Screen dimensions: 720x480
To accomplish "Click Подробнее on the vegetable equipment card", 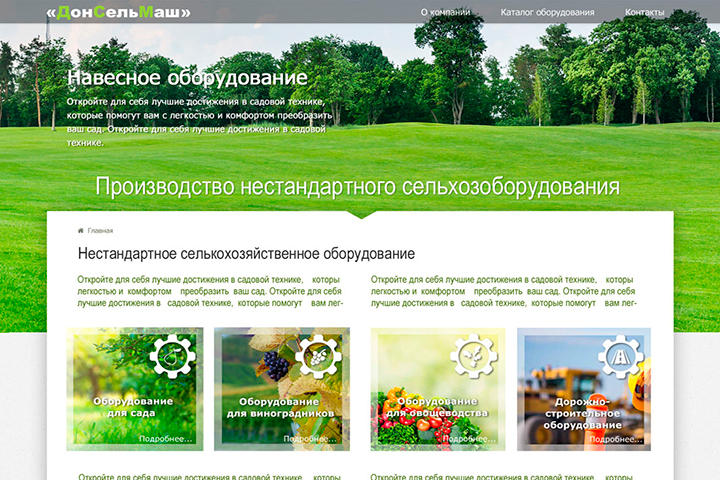I will pos(469,439).
